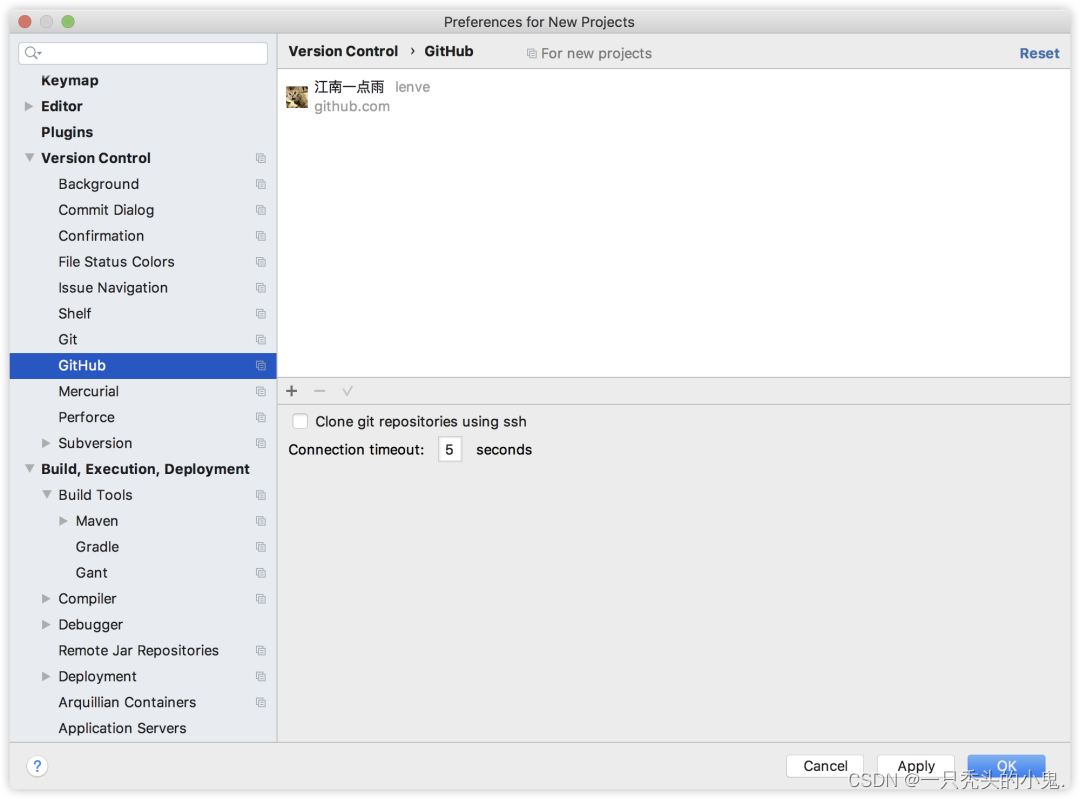
Task: Expand the Editor tree node
Action: tap(29, 106)
